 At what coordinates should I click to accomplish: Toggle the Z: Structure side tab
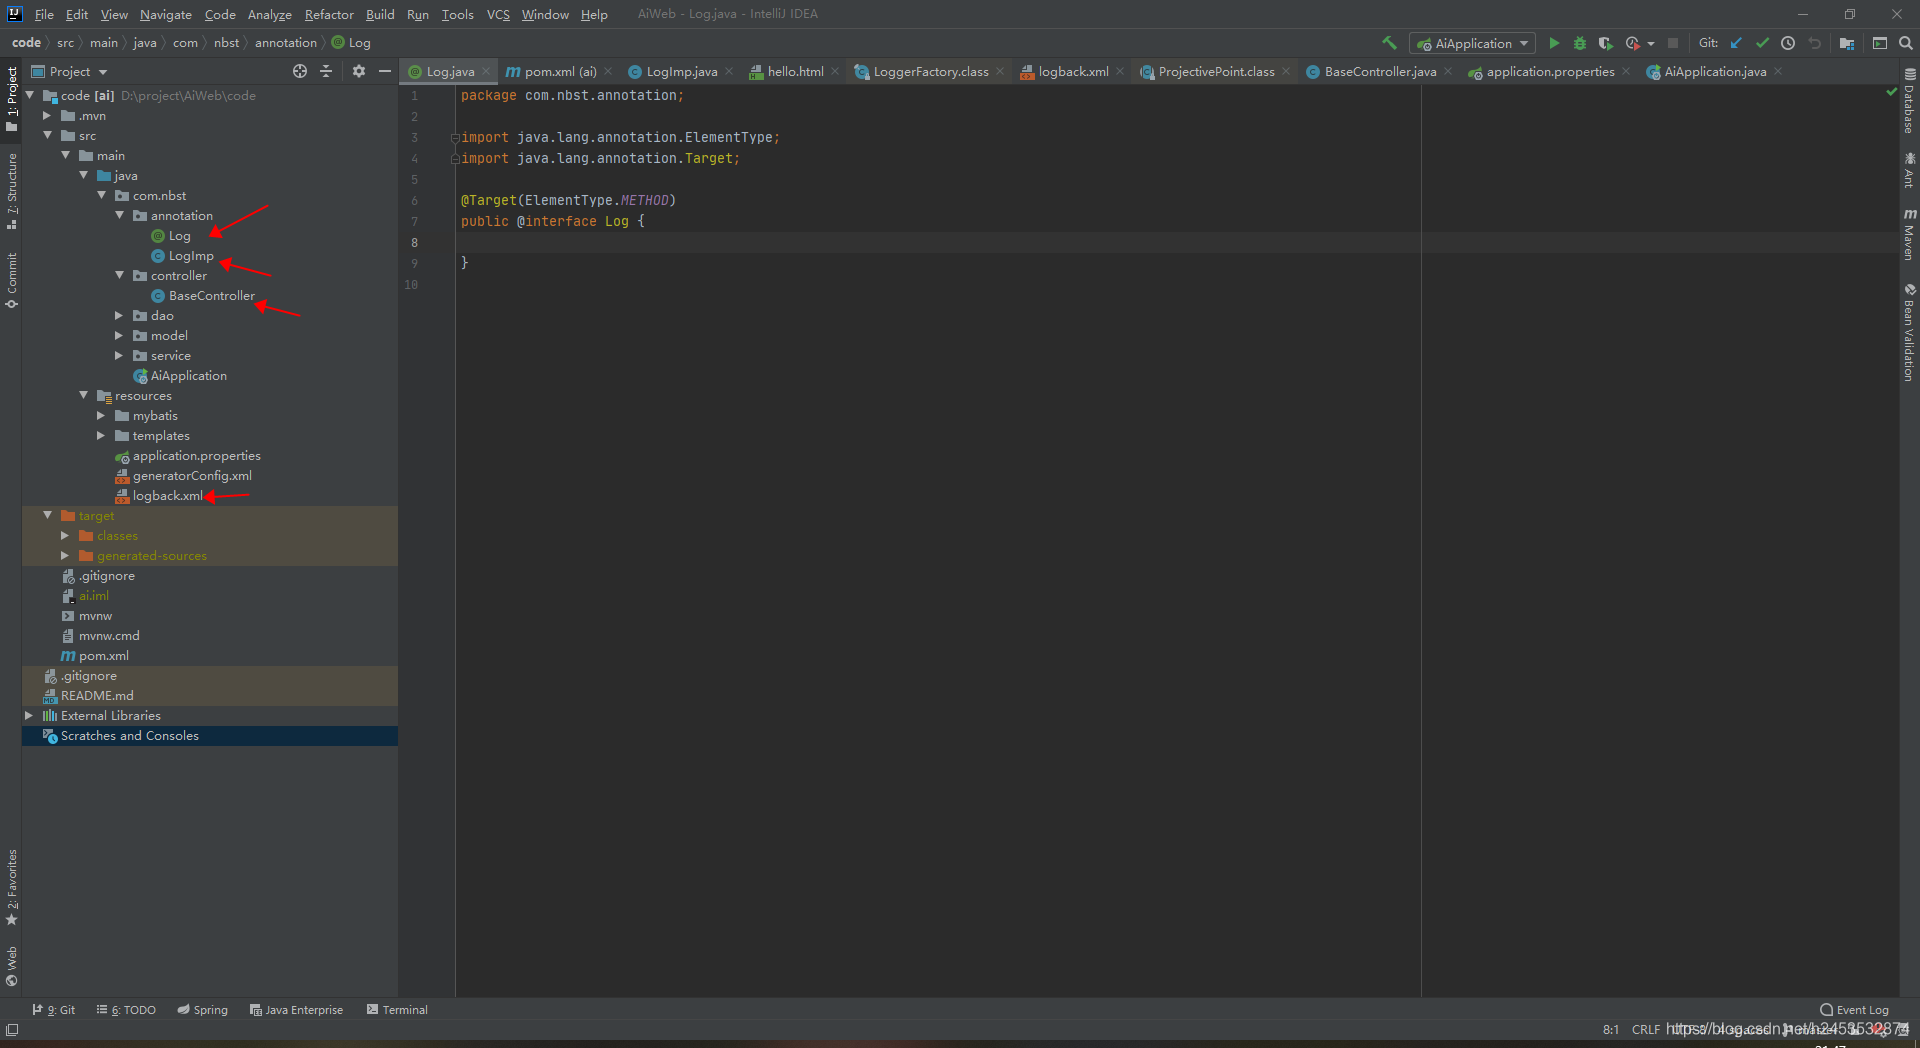click(x=12, y=191)
